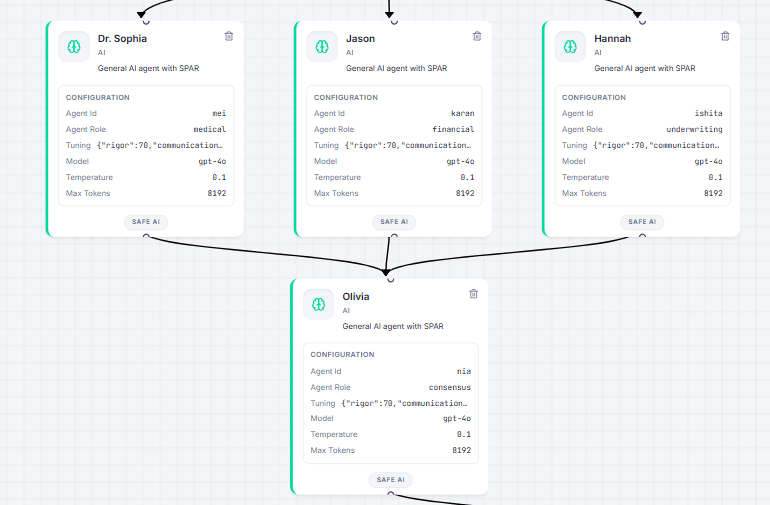This screenshot has height=505, width=770.
Task: Click CONFIGURATION header in Dr. Sophia card
Action: 98,98
